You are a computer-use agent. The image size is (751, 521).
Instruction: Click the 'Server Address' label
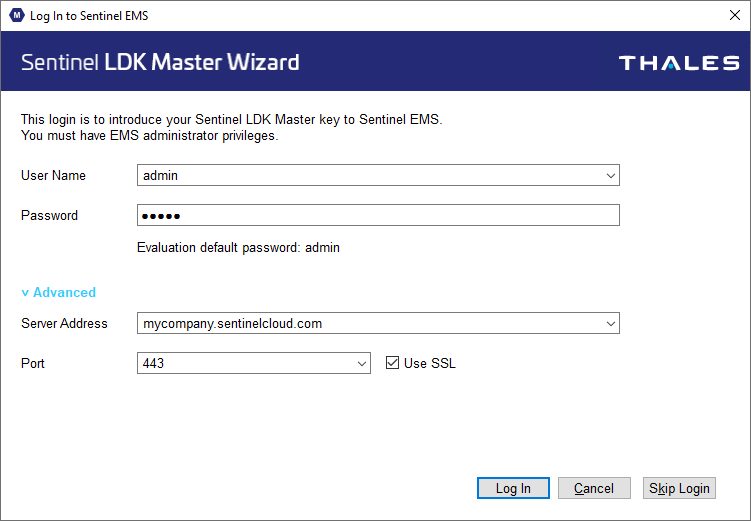pyautogui.click(x=64, y=324)
